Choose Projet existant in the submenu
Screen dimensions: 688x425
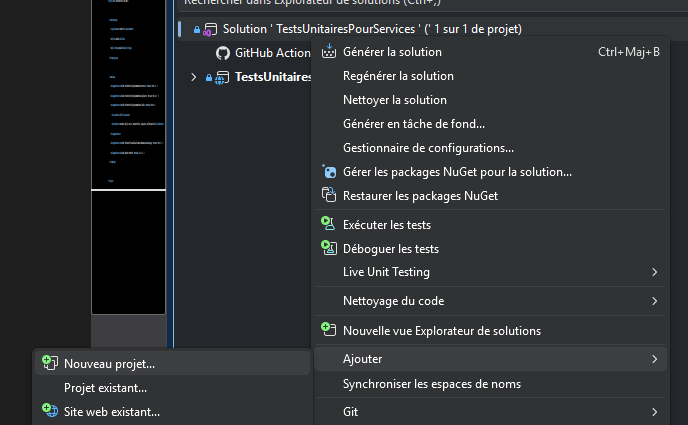tap(172, 388)
